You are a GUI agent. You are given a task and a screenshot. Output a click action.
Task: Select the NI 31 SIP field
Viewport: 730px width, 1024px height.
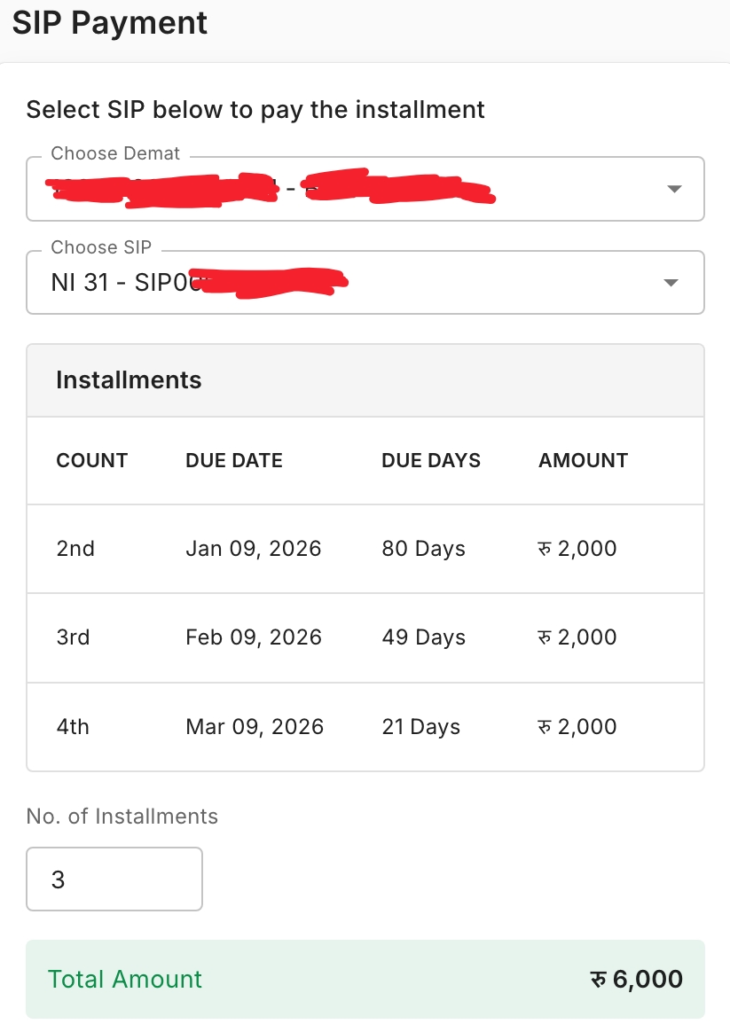[365, 282]
